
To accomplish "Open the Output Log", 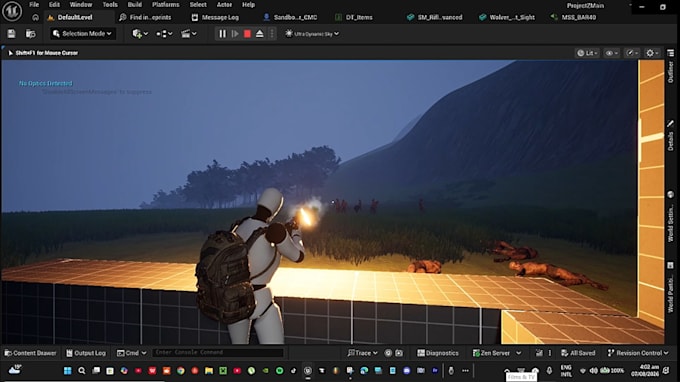I will pos(86,353).
